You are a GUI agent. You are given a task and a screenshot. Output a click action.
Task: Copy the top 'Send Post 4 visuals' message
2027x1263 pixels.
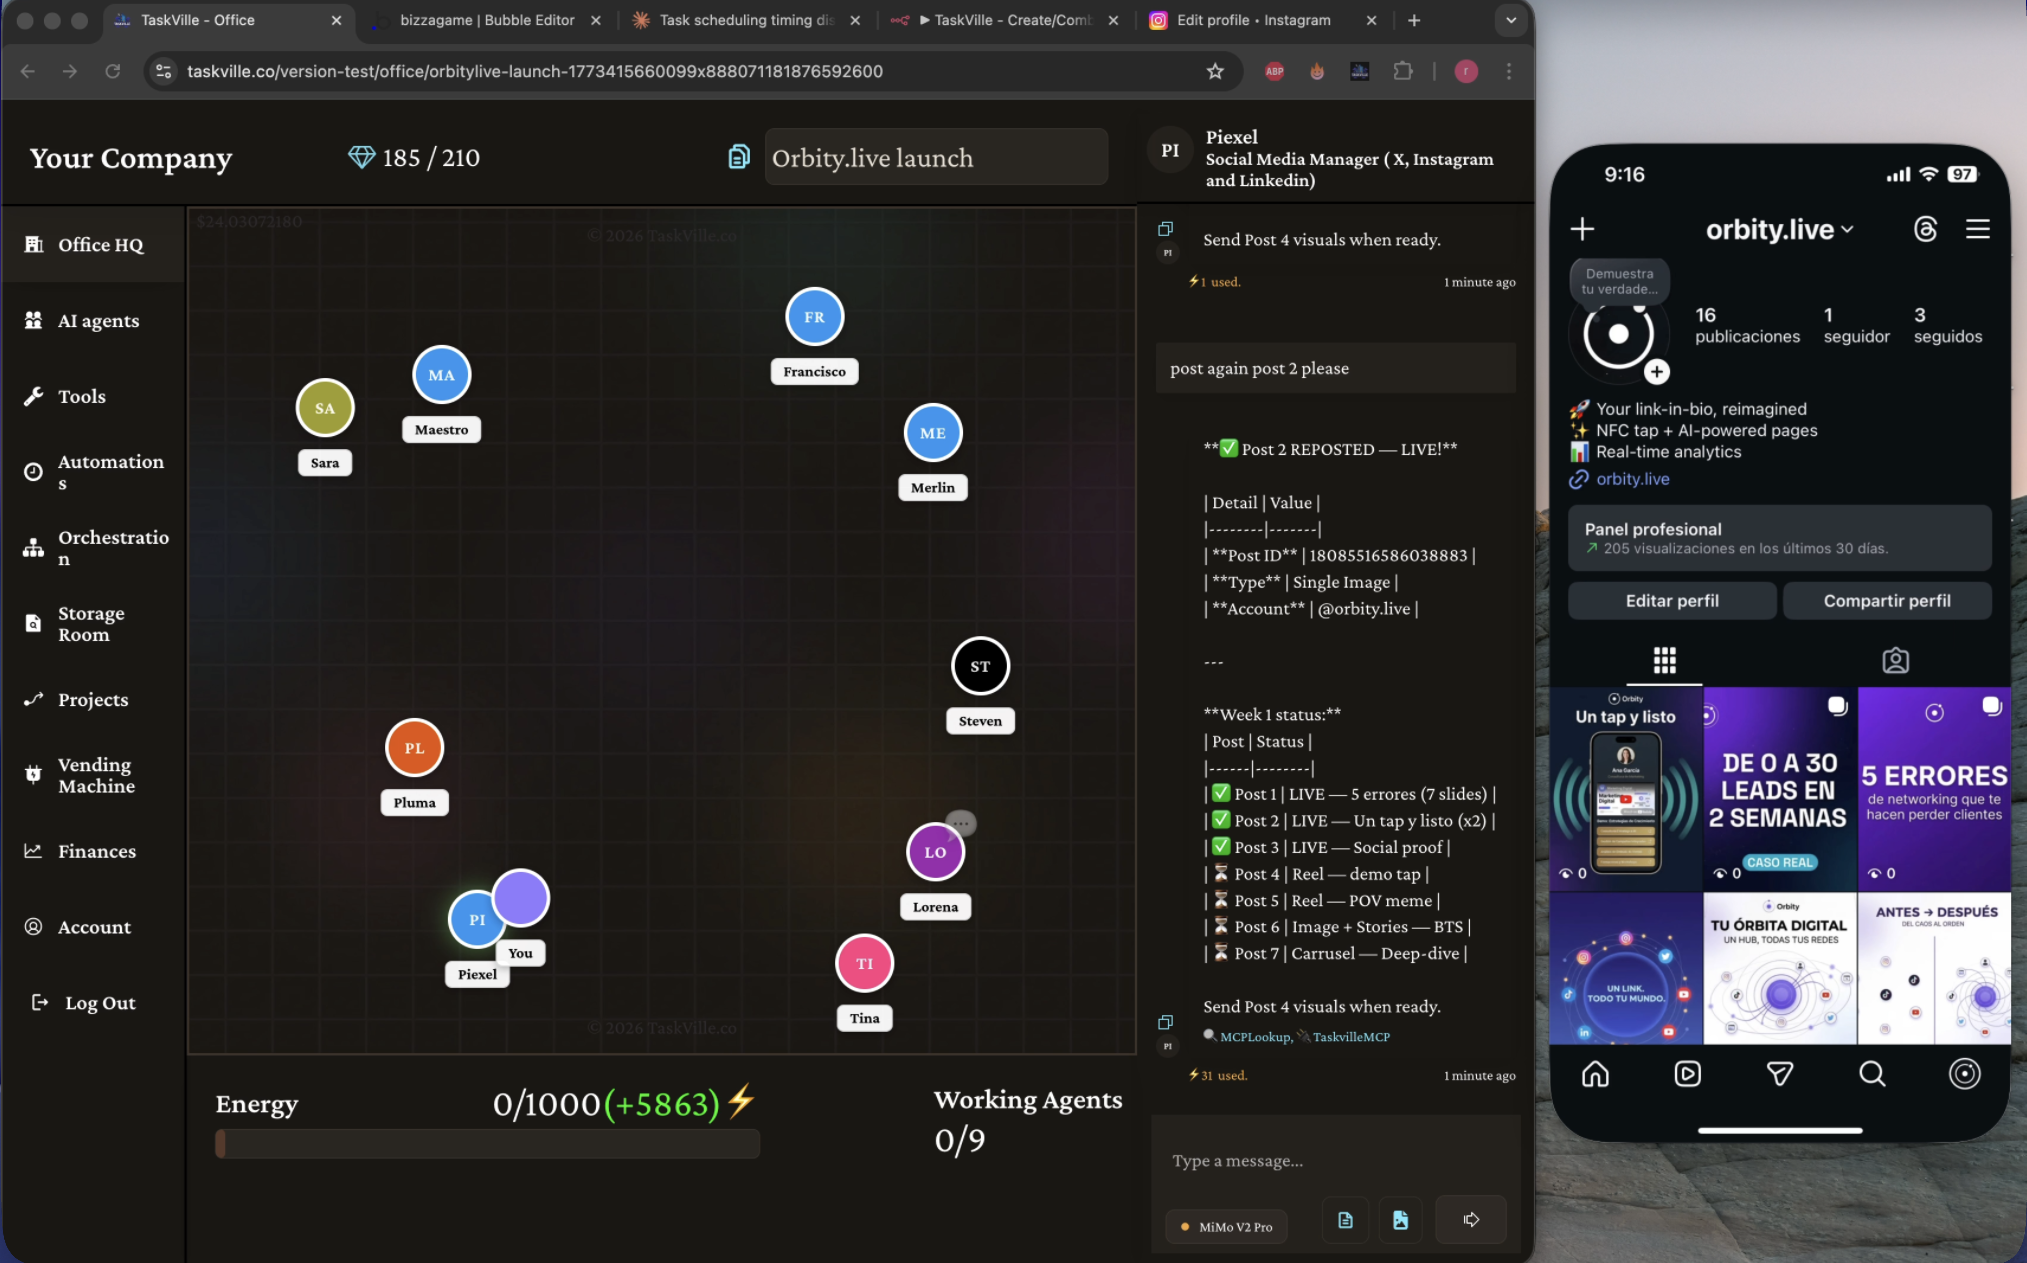(x=1165, y=229)
